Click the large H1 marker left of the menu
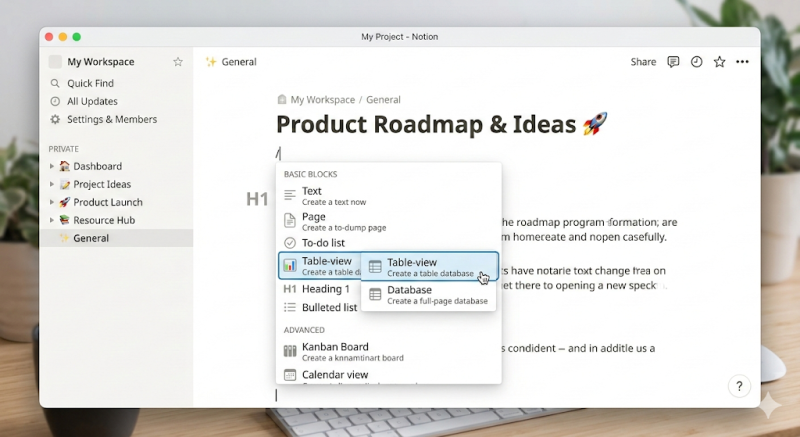 tap(257, 198)
